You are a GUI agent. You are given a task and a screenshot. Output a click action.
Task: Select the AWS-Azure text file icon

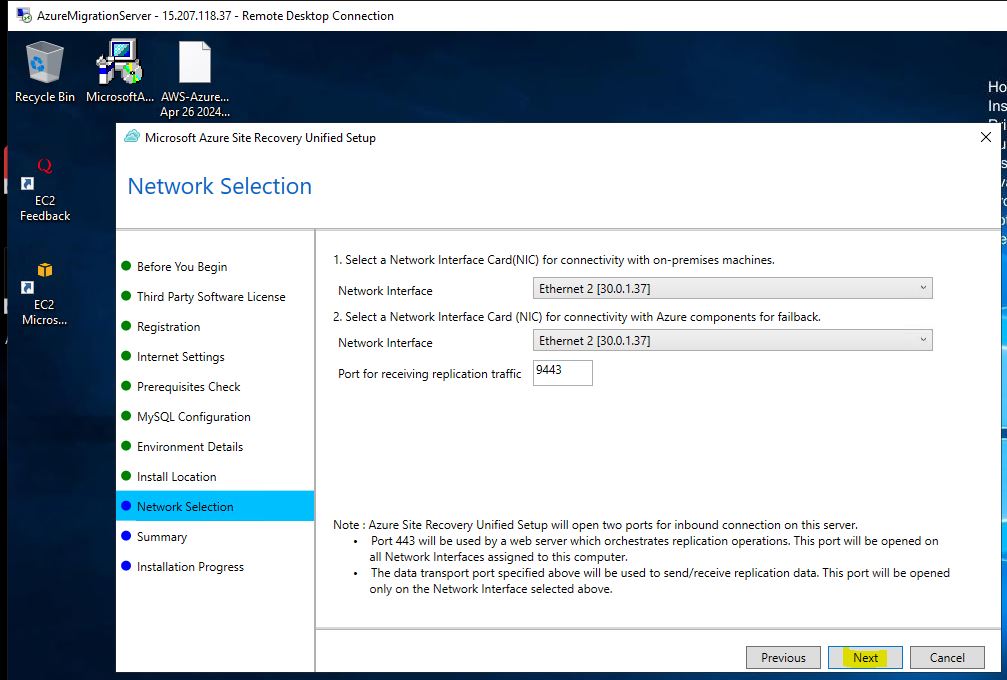pyautogui.click(x=194, y=65)
